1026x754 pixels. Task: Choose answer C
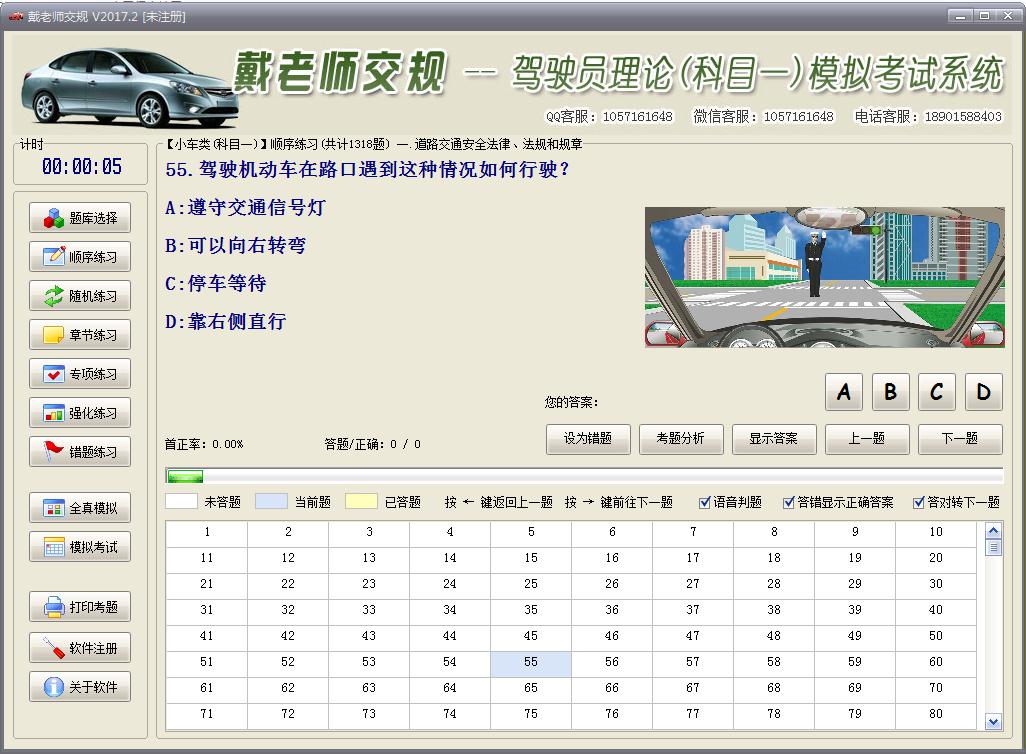click(x=936, y=392)
